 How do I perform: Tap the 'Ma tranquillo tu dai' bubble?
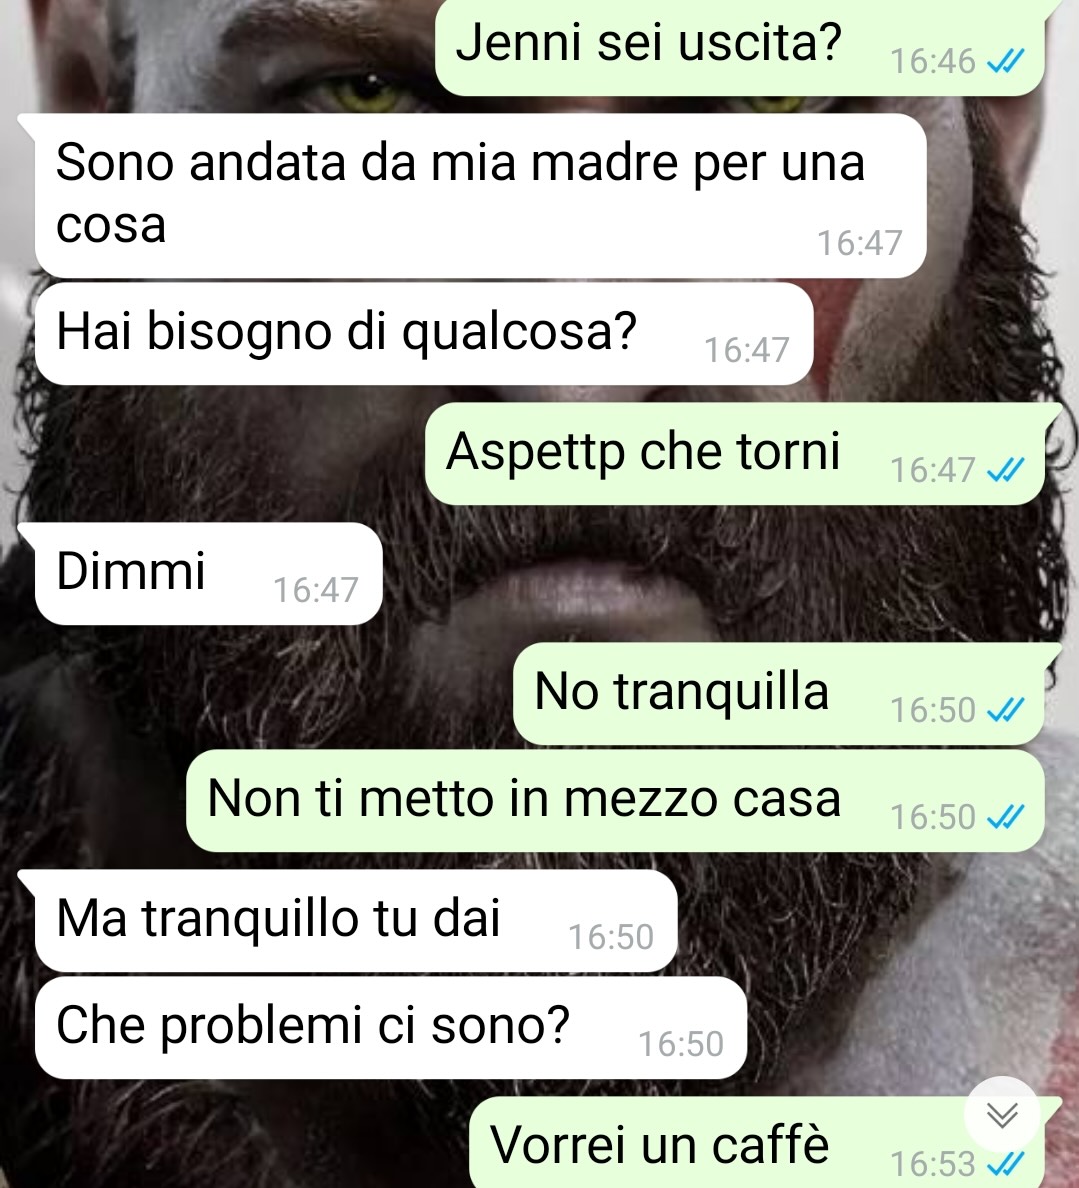356,921
